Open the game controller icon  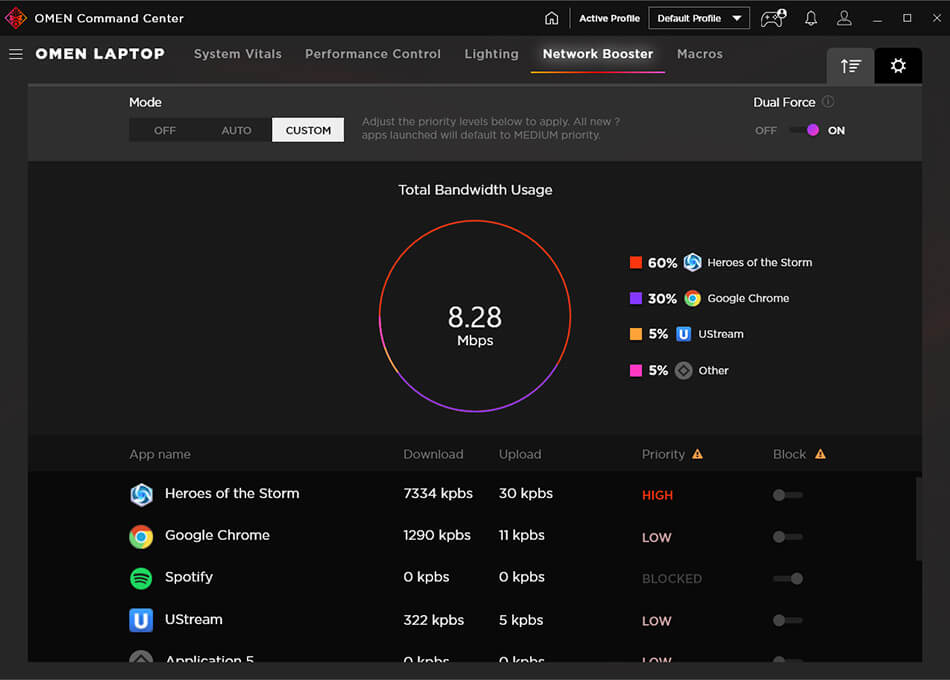click(773, 18)
